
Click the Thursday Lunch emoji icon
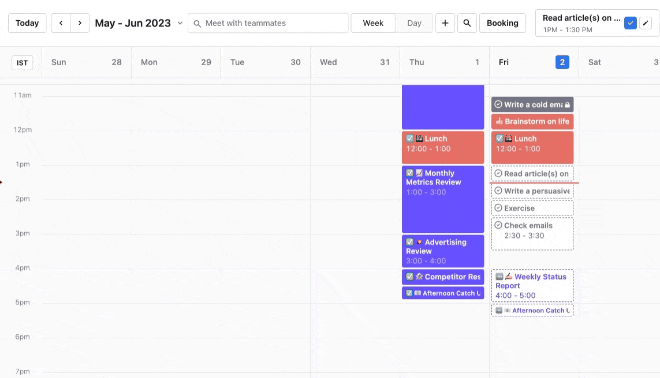pyautogui.click(x=419, y=138)
